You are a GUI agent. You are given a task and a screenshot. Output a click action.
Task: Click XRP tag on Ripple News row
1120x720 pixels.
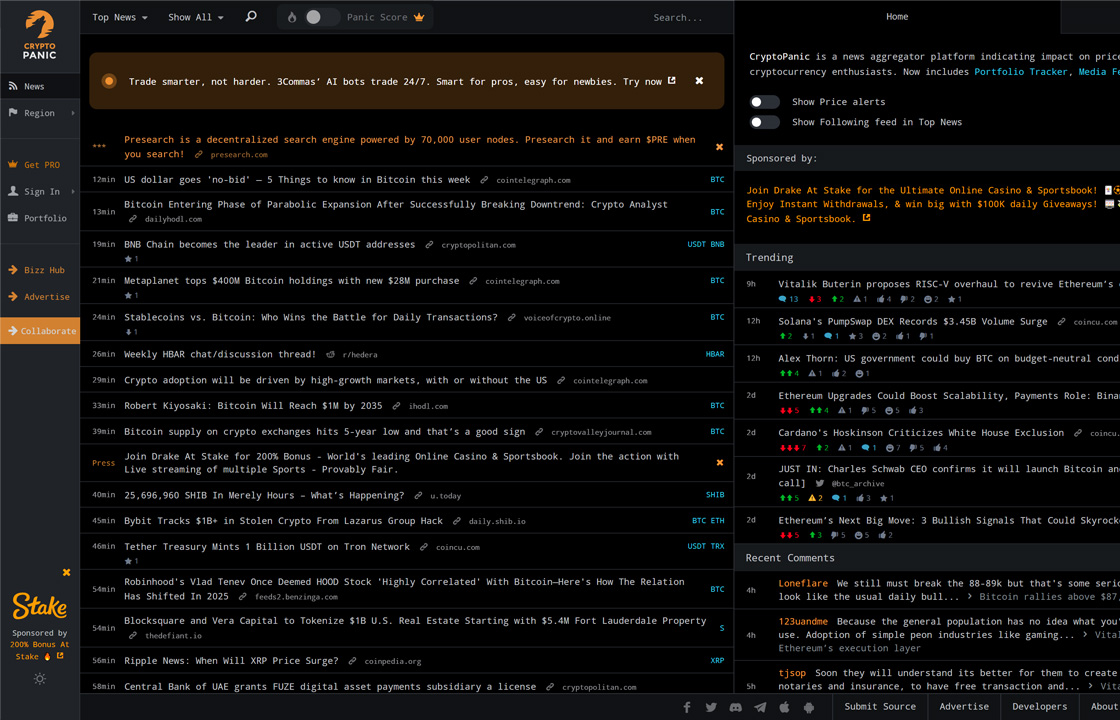(717, 661)
